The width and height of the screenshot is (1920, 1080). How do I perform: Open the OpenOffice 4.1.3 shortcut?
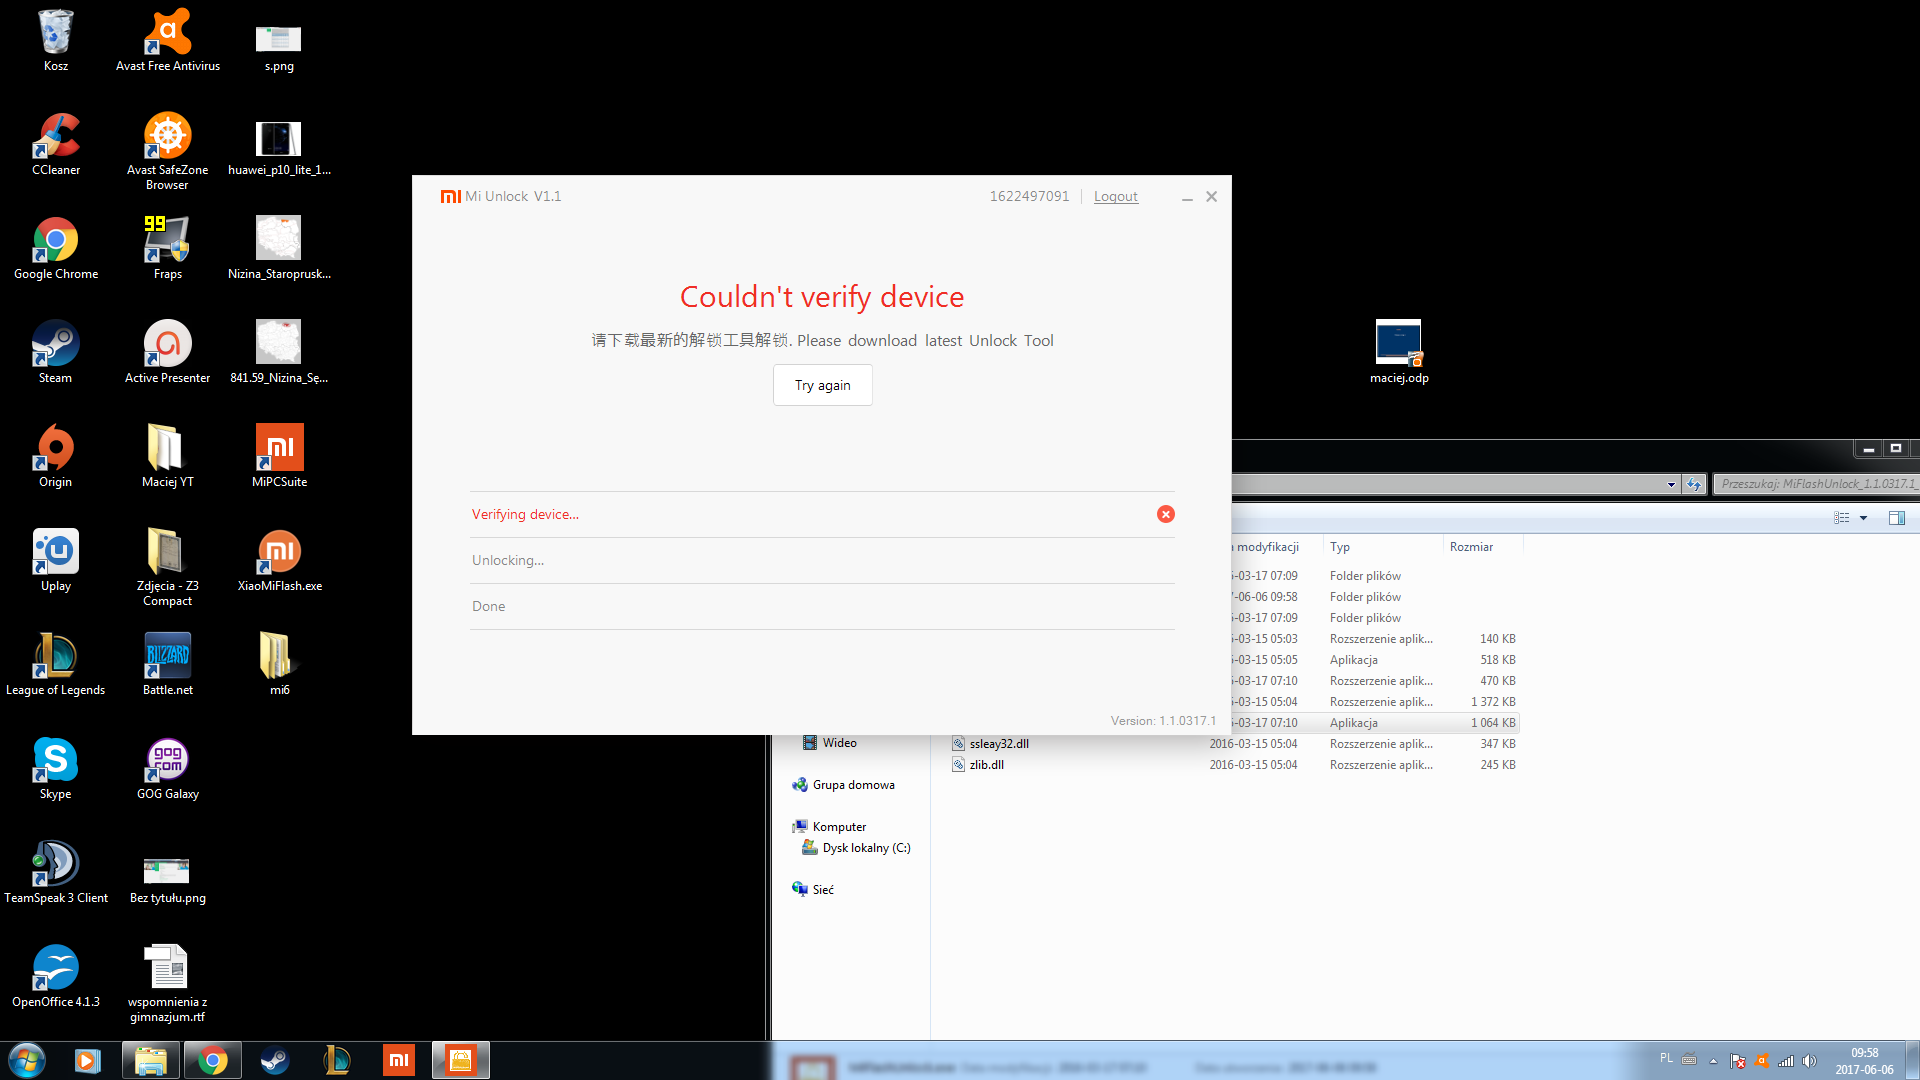tap(56, 976)
